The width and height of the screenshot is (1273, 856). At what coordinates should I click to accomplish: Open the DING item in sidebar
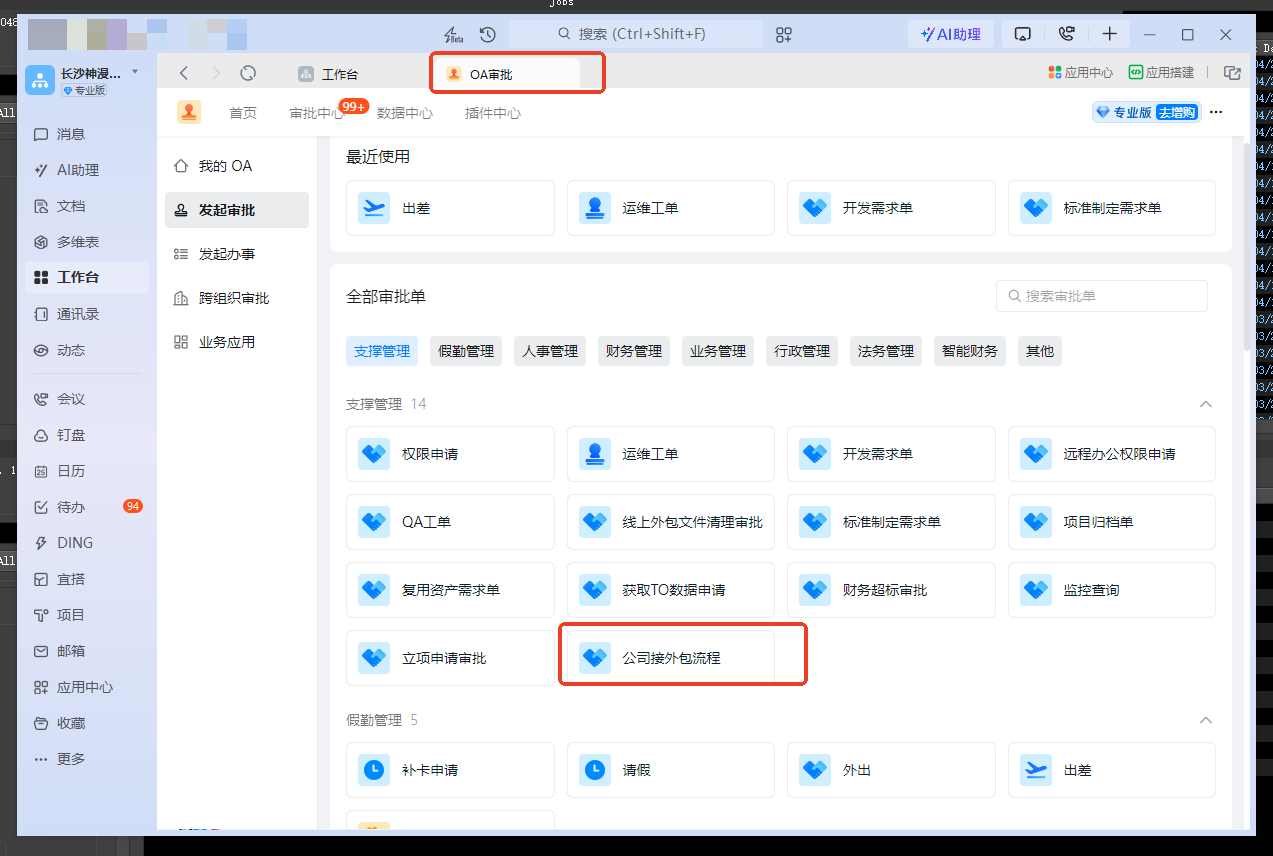[x=75, y=543]
